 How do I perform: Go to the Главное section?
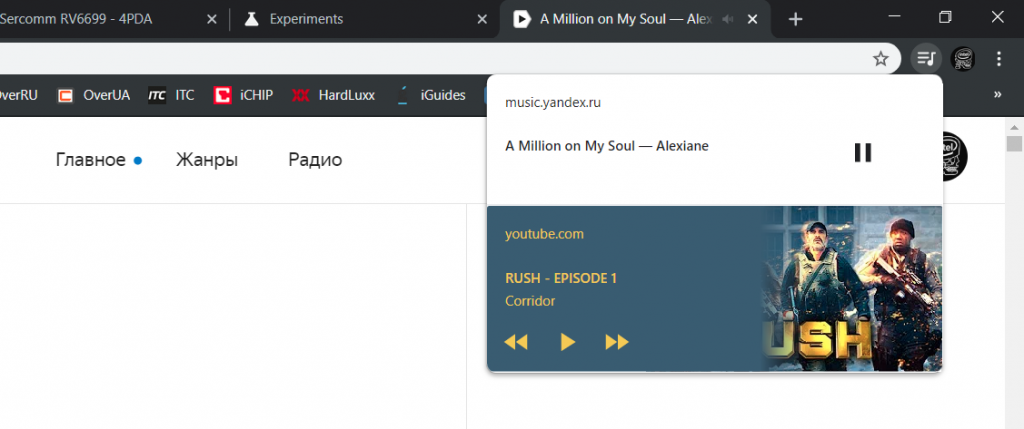91,160
